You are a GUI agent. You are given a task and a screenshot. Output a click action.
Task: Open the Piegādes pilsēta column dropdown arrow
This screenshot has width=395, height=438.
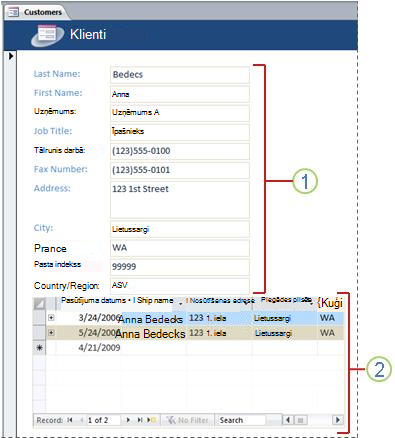point(311,304)
